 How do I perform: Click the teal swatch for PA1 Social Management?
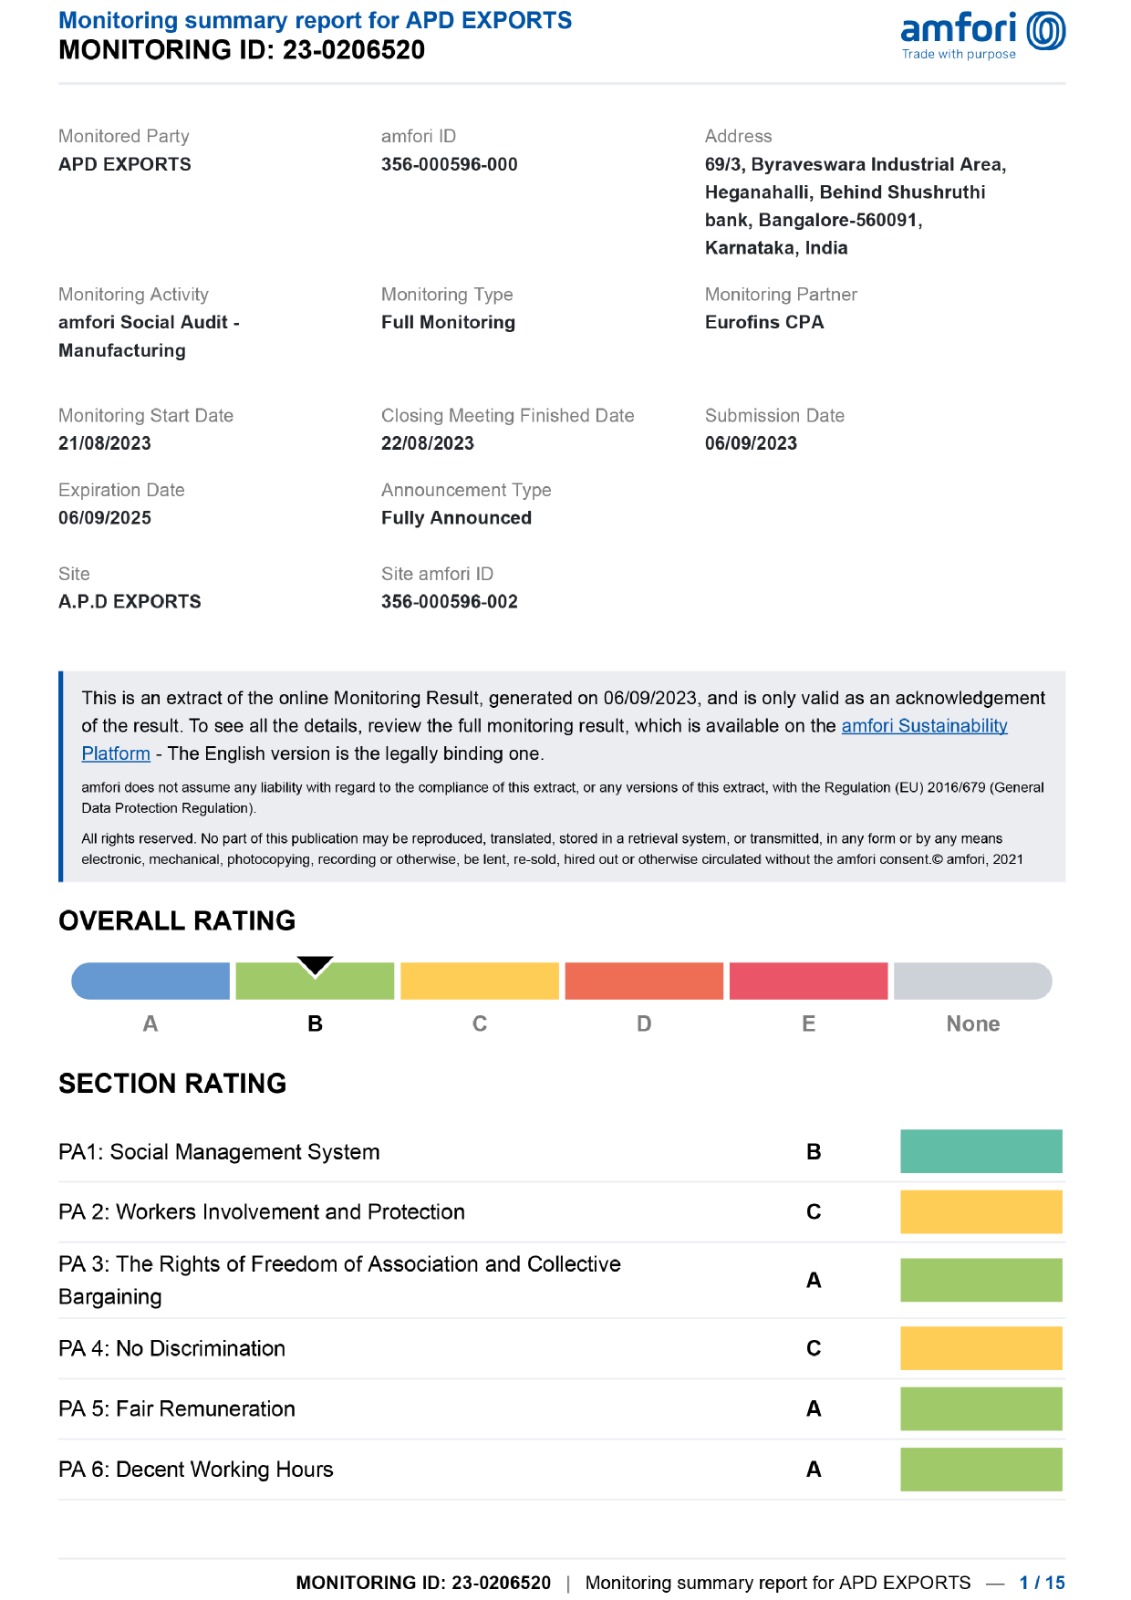(981, 1151)
